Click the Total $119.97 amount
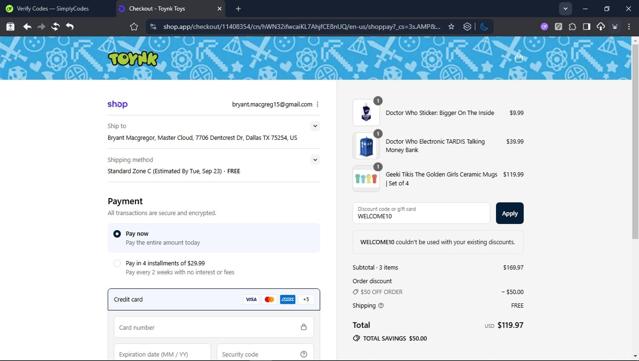639x361 pixels. coord(510,325)
